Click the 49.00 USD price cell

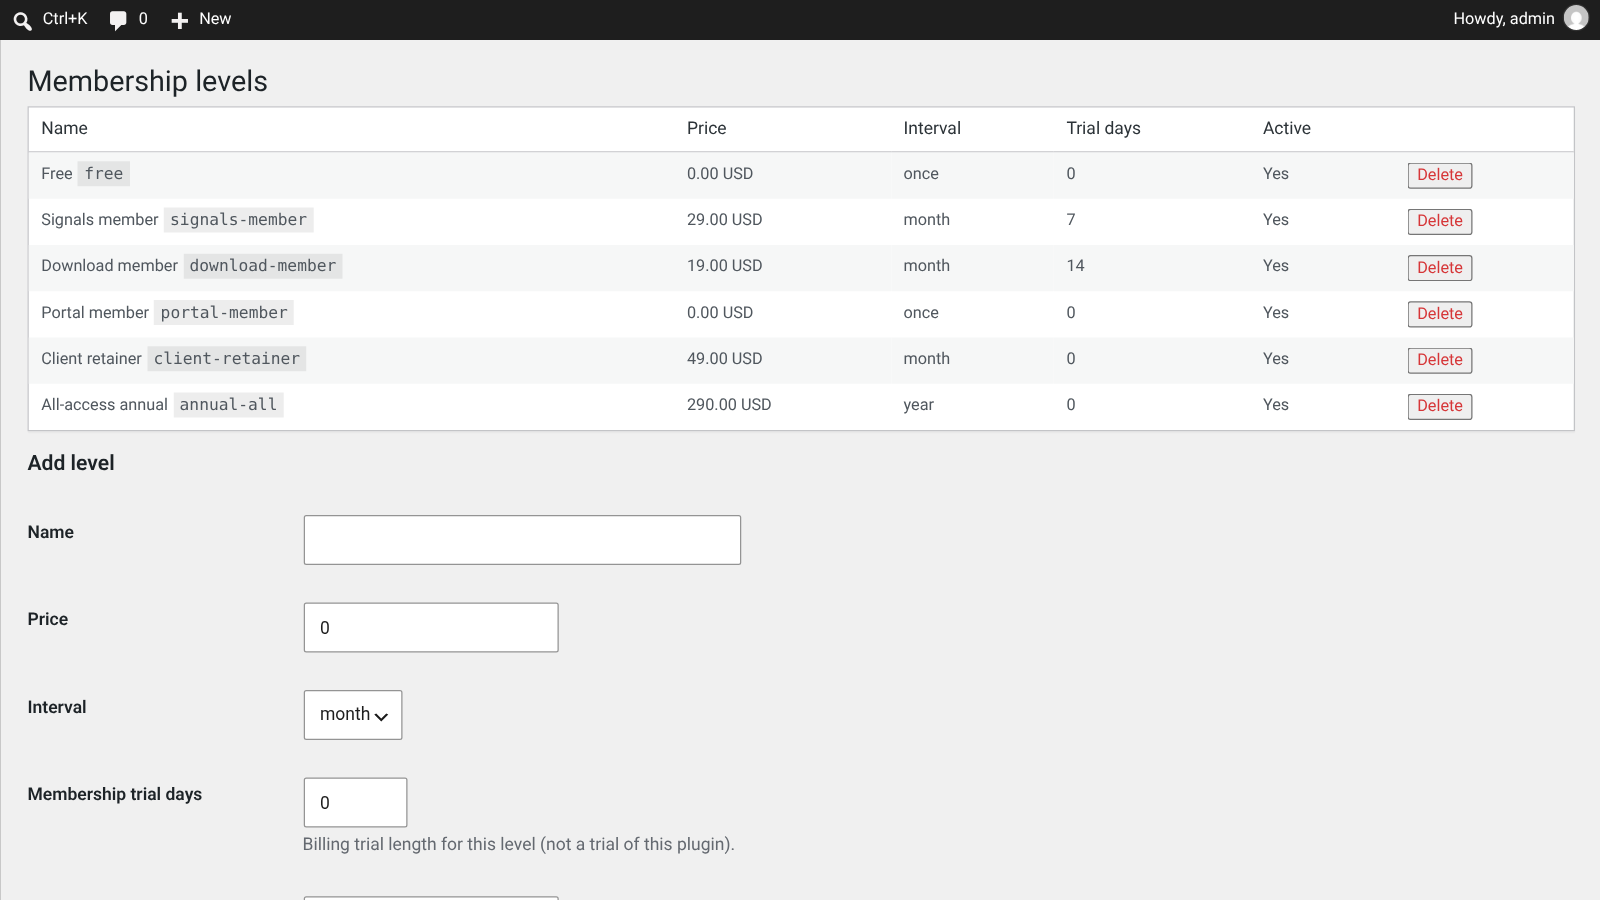click(724, 359)
